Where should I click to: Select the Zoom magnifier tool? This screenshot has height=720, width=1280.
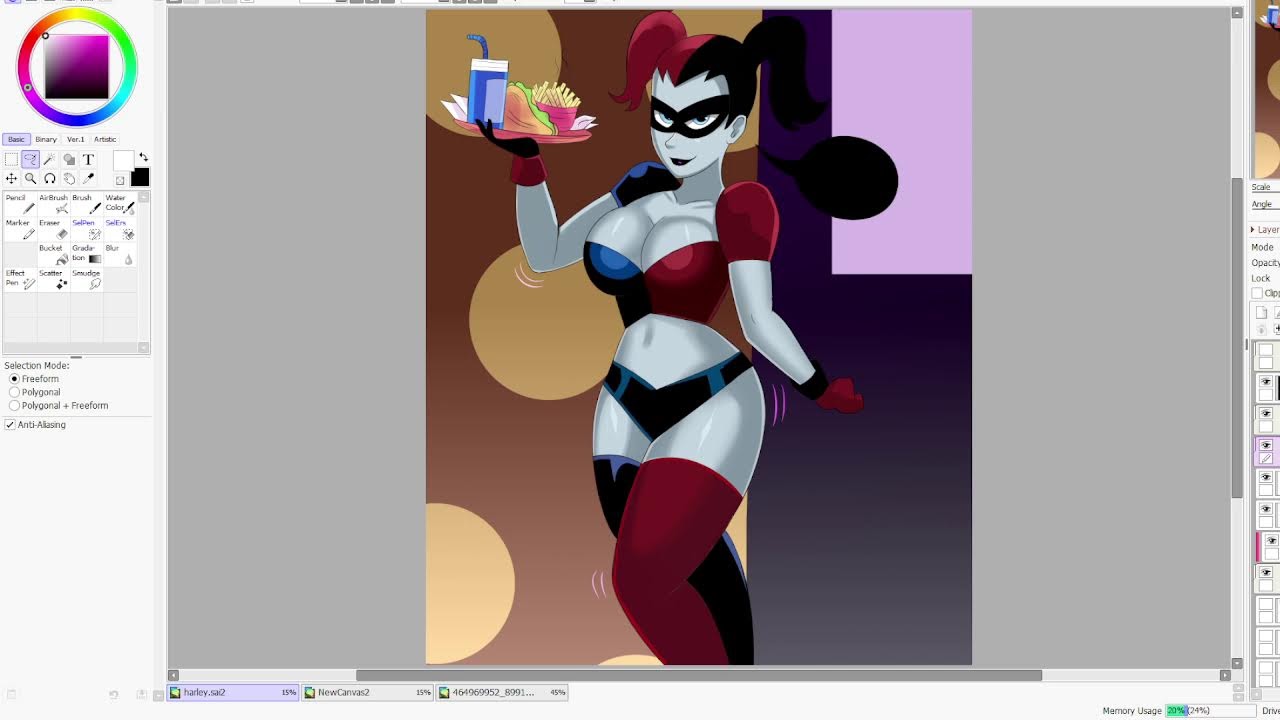click(x=30, y=178)
